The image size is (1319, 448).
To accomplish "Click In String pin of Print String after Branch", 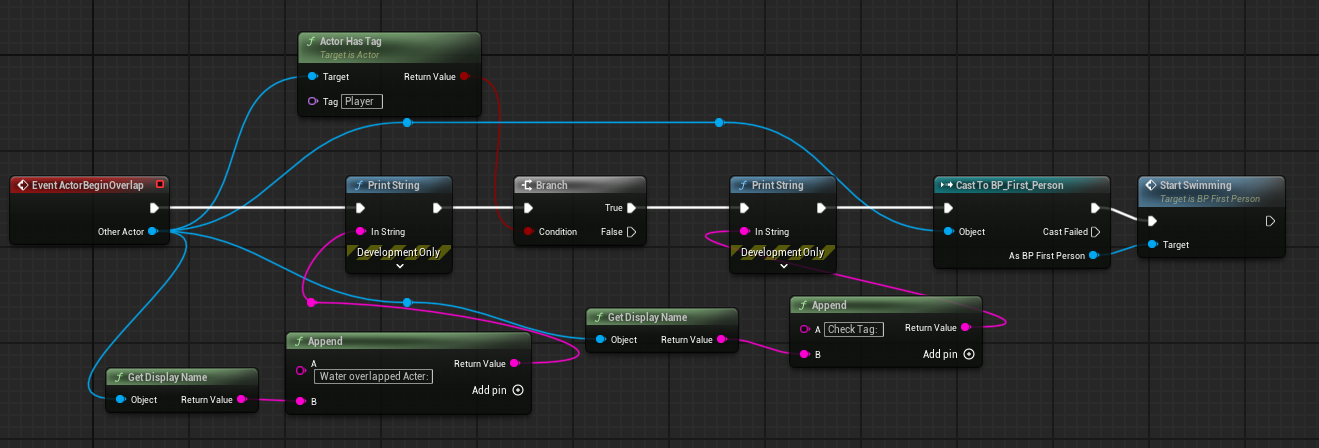I will (745, 231).
